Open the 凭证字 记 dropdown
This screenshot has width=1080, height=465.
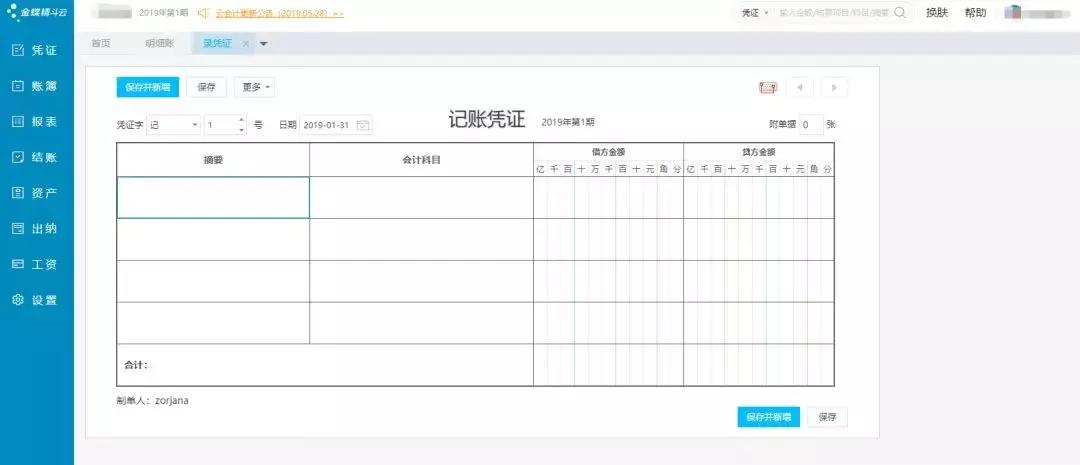pos(173,125)
